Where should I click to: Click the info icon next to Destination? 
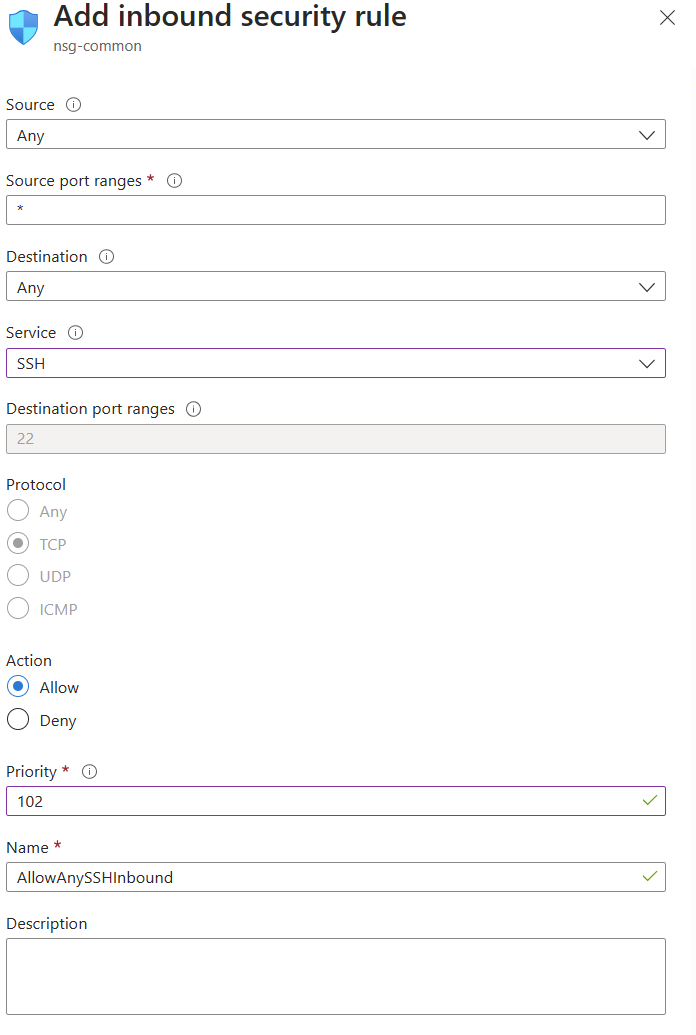(106, 256)
